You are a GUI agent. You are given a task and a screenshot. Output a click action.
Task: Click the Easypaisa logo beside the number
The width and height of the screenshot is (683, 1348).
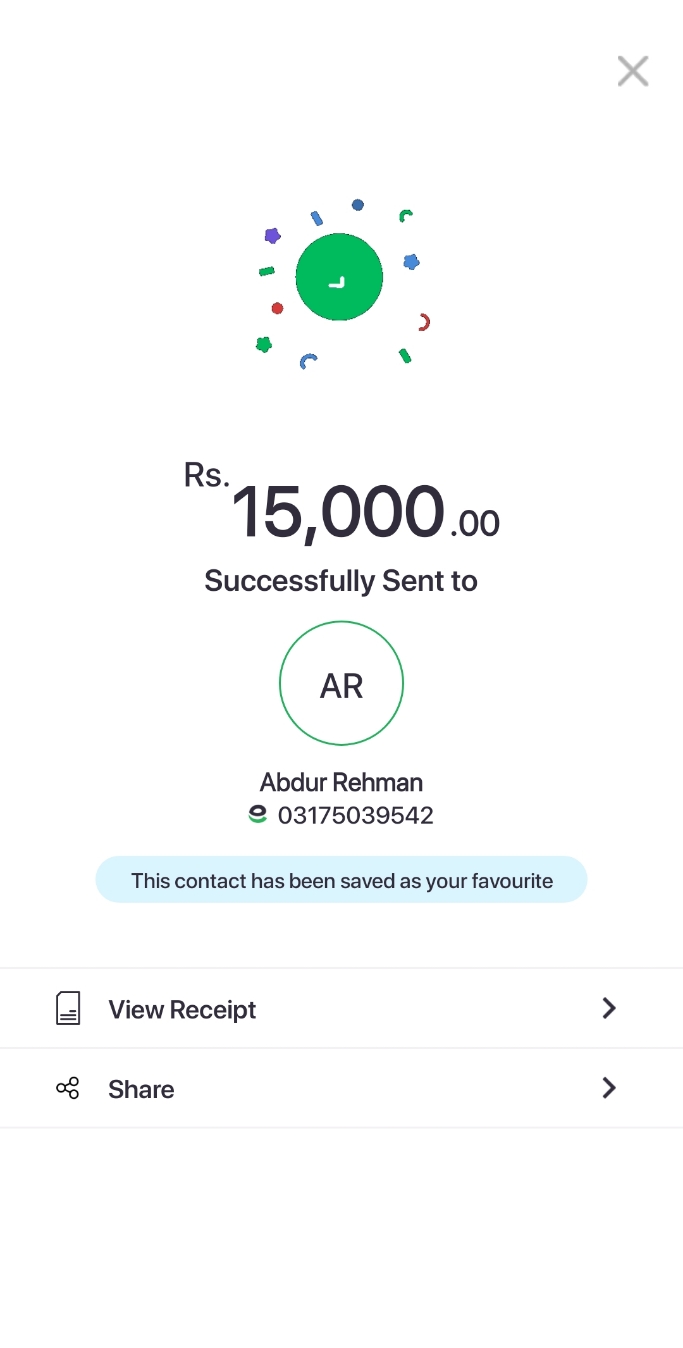(x=258, y=815)
